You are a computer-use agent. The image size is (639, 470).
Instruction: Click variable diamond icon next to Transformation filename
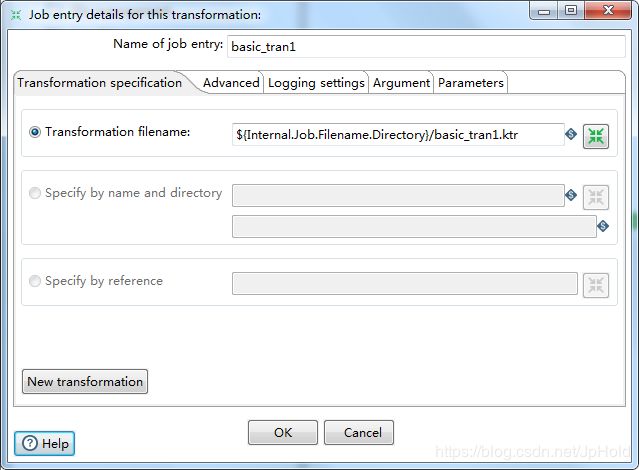(571, 134)
